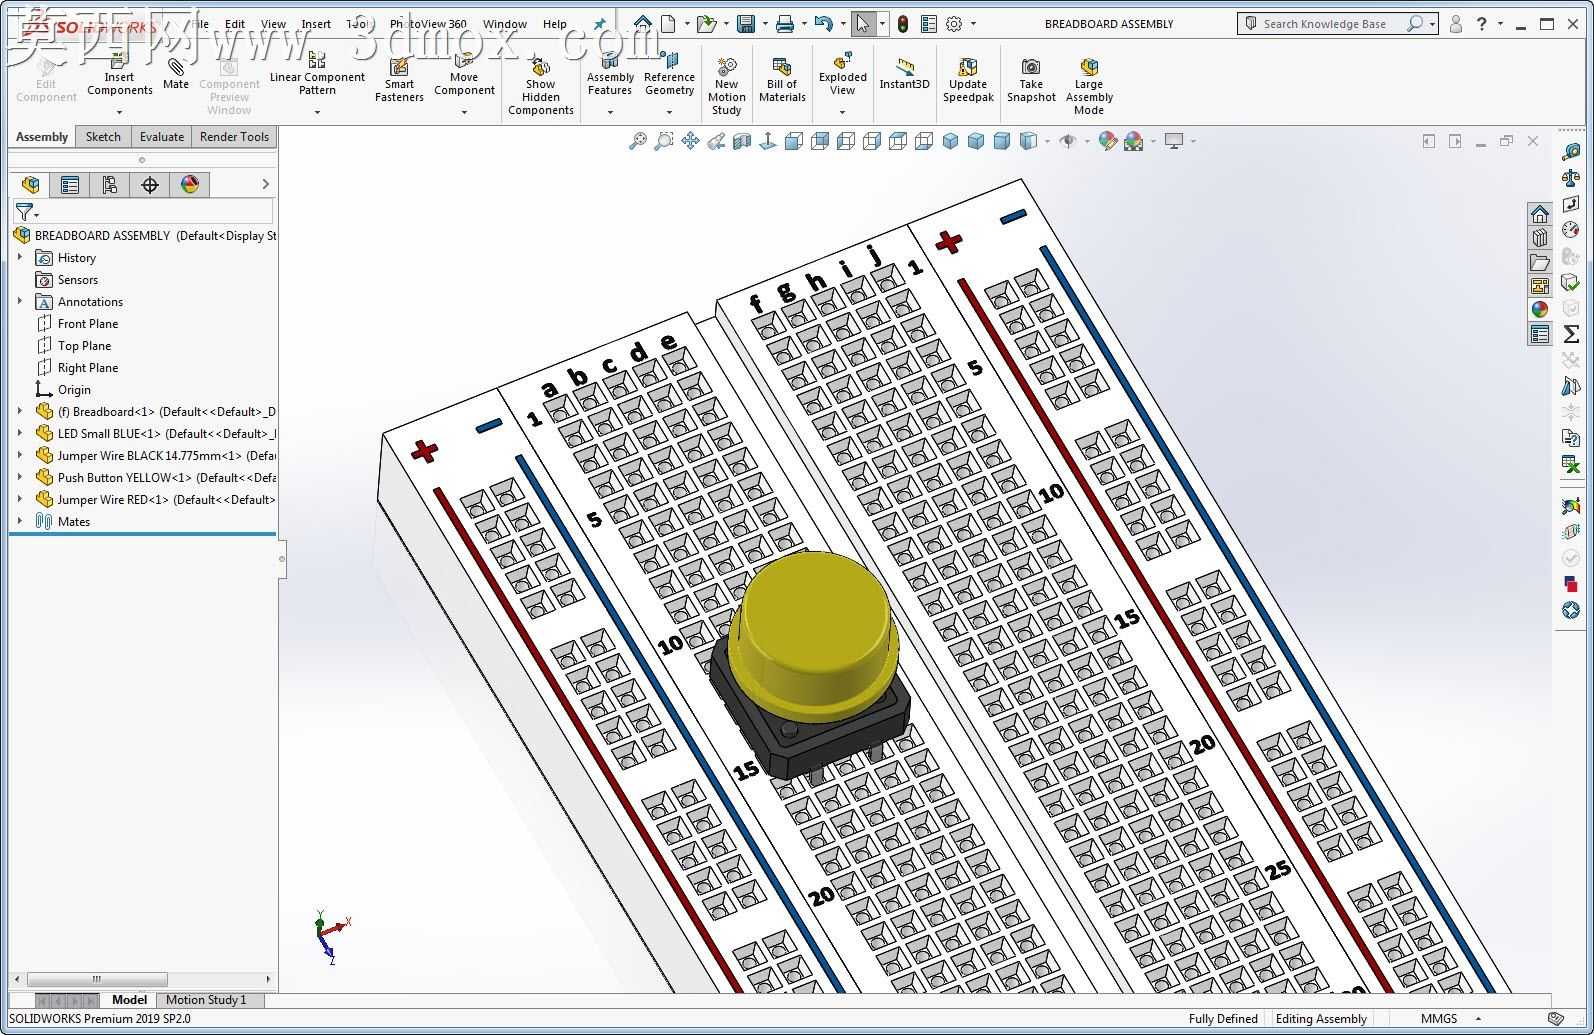Switch to FeatureManager Design Tree tab
The image size is (1594, 1035).
[x=30, y=184]
